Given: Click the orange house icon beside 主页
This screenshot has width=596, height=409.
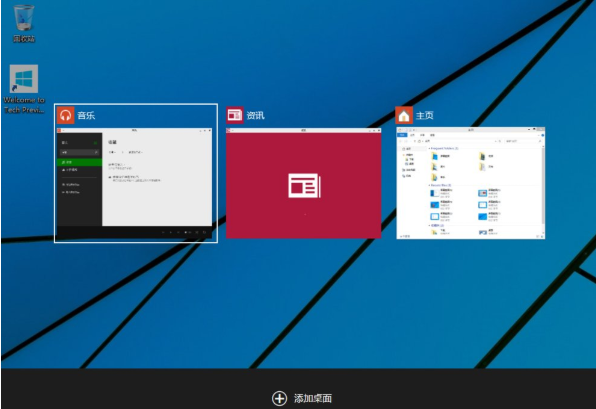Looking at the screenshot, I should (x=404, y=115).
